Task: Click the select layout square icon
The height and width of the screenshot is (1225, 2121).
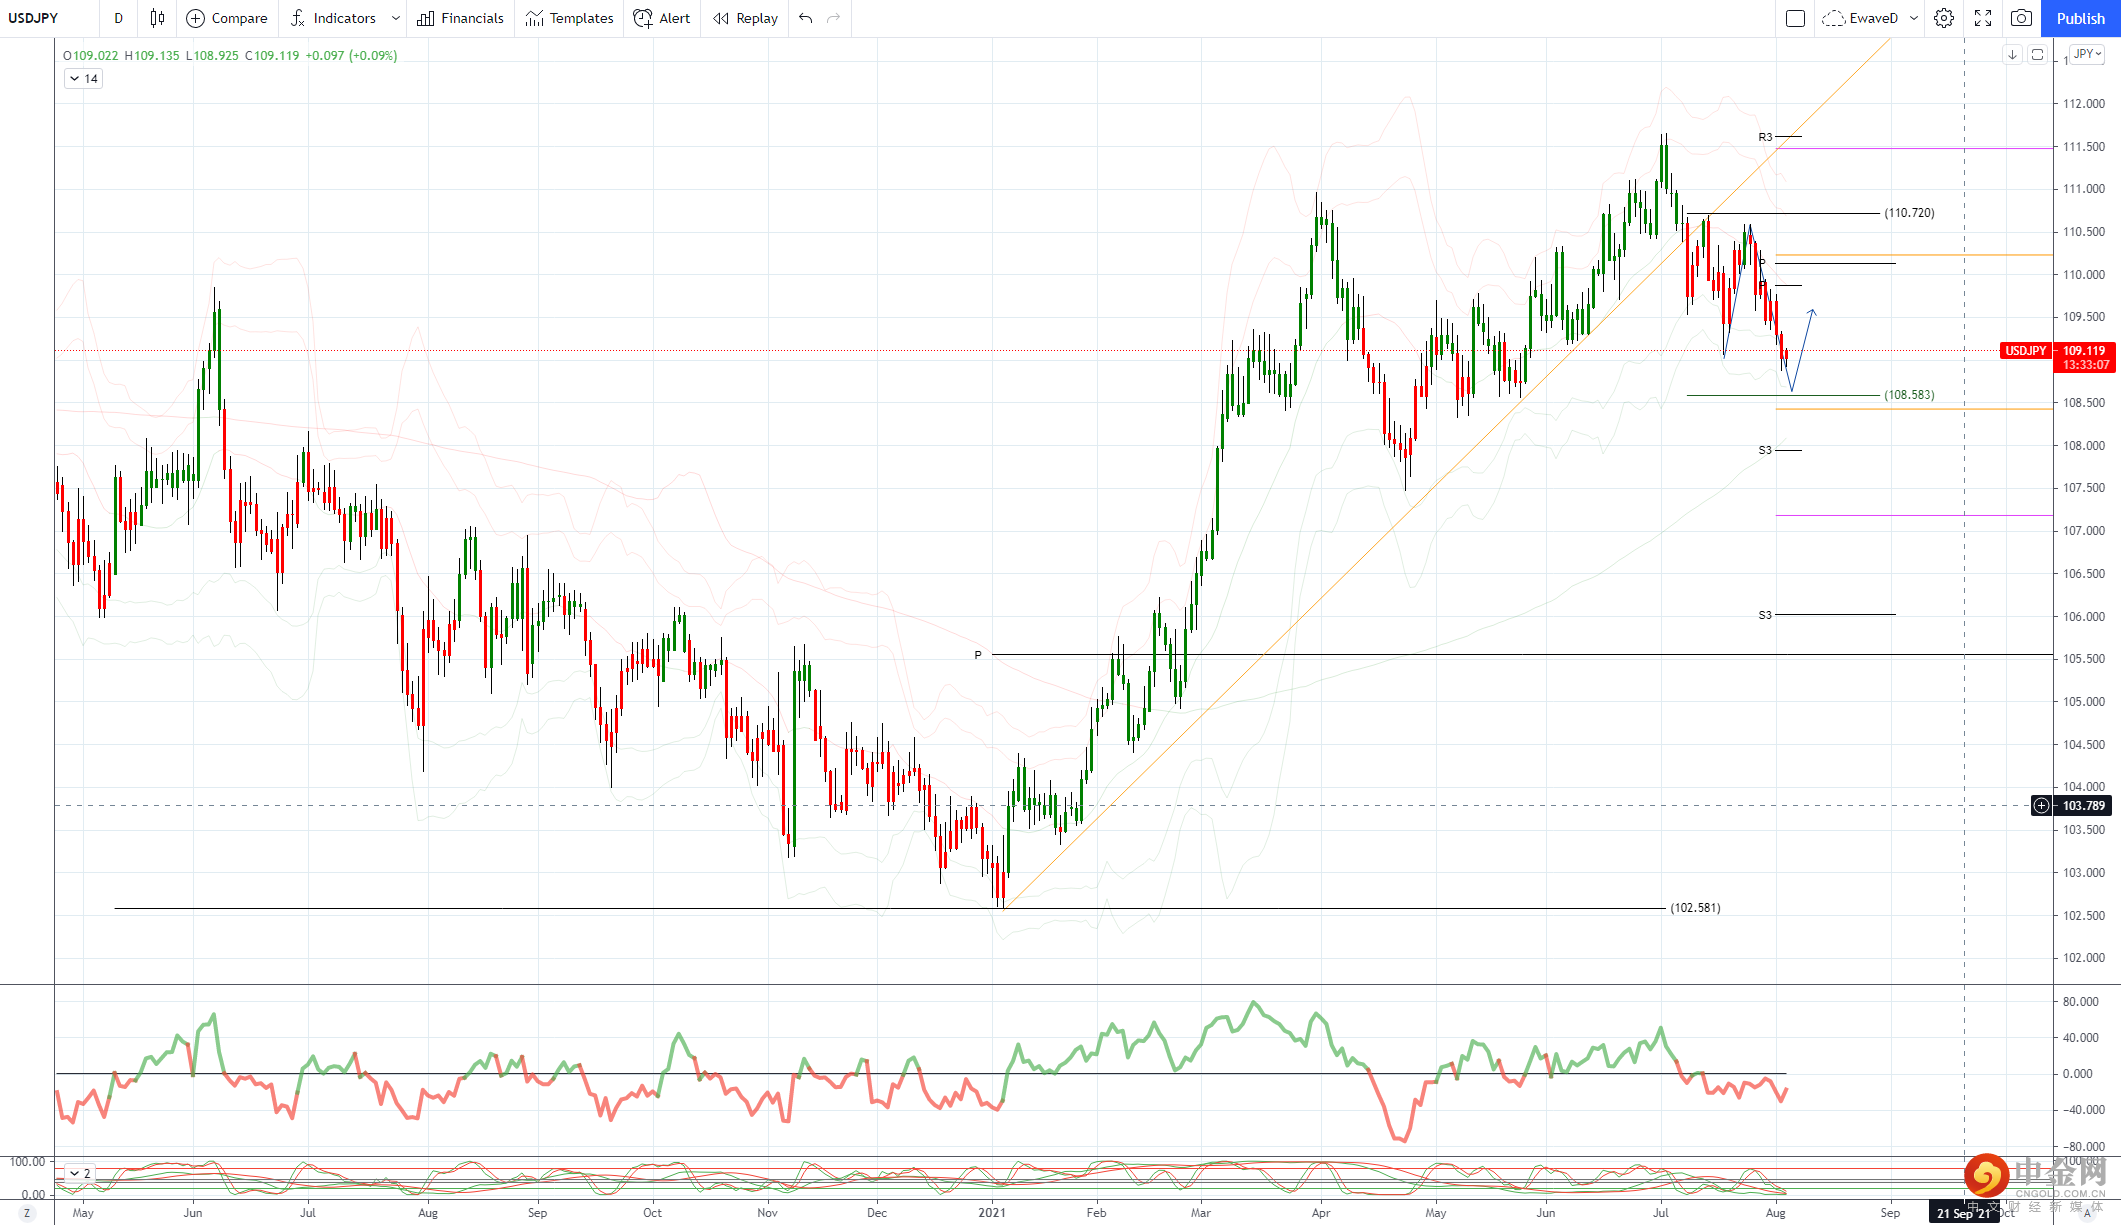Action: (1795, 18)
